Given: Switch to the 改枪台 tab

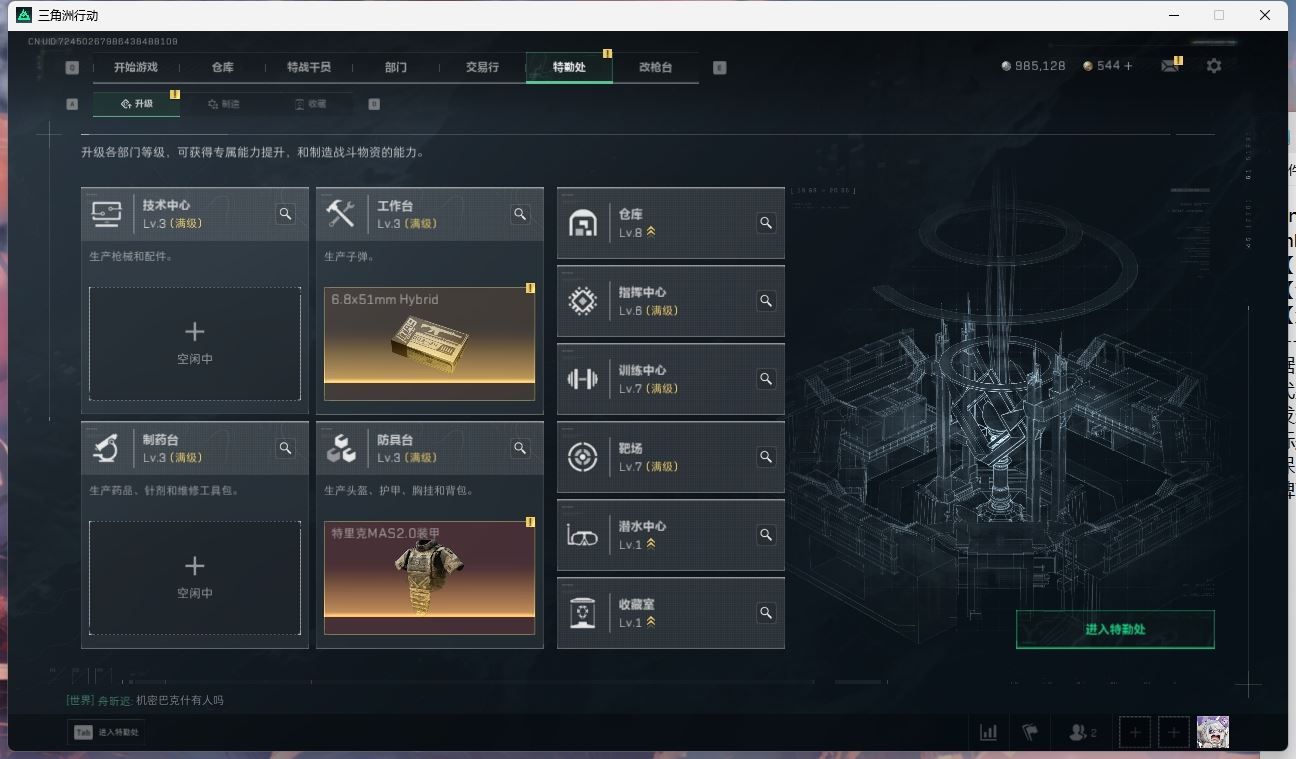Looking at the screenshot, I should tap(656, 67).
